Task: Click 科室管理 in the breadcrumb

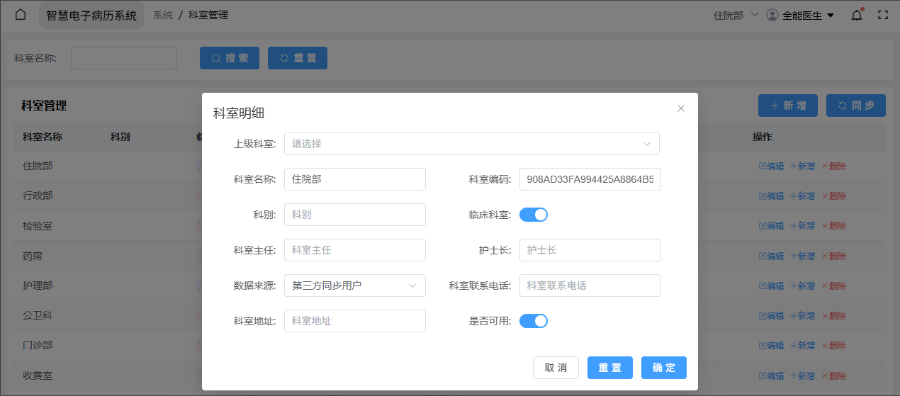Action: click(x=208, y=15)
